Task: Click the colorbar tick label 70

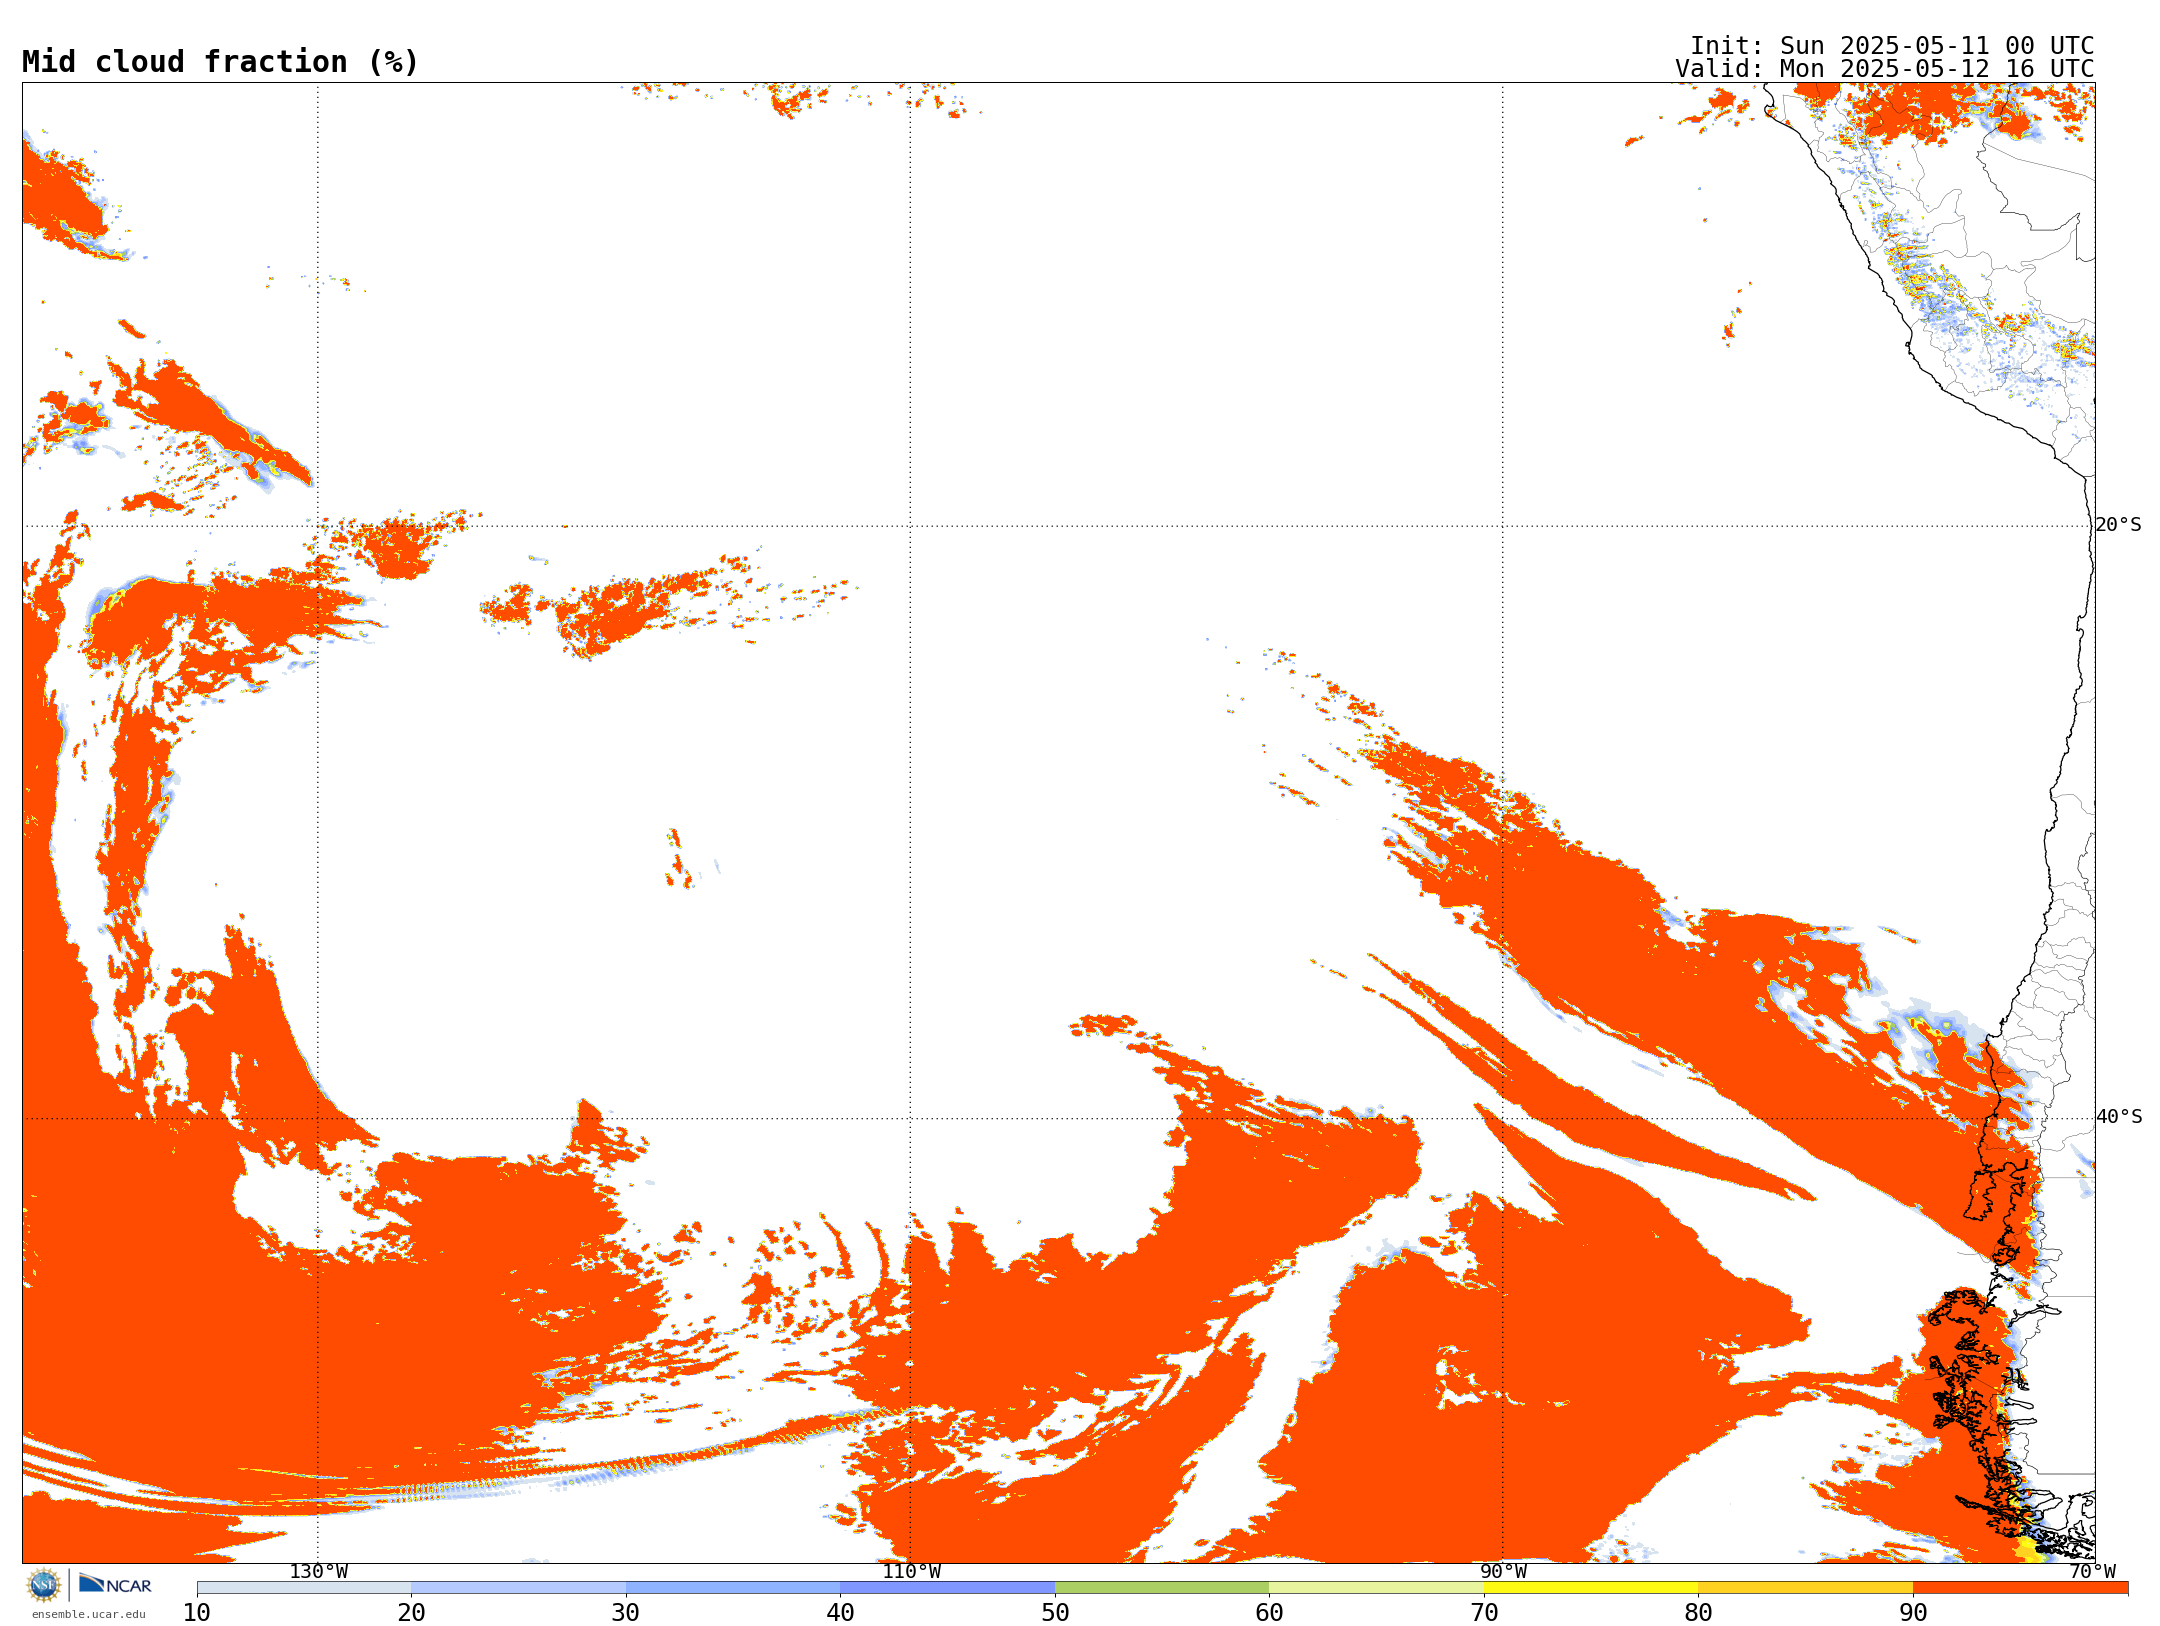Action: click(x=1484, y=1612)
